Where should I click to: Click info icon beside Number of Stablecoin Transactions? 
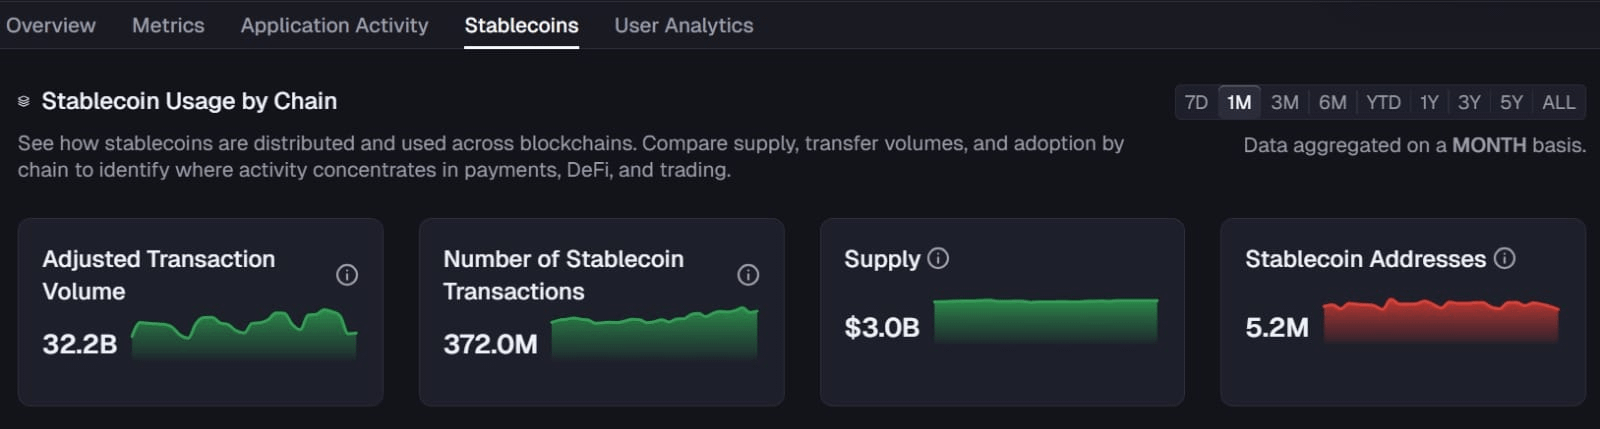(x=748, y=275)
